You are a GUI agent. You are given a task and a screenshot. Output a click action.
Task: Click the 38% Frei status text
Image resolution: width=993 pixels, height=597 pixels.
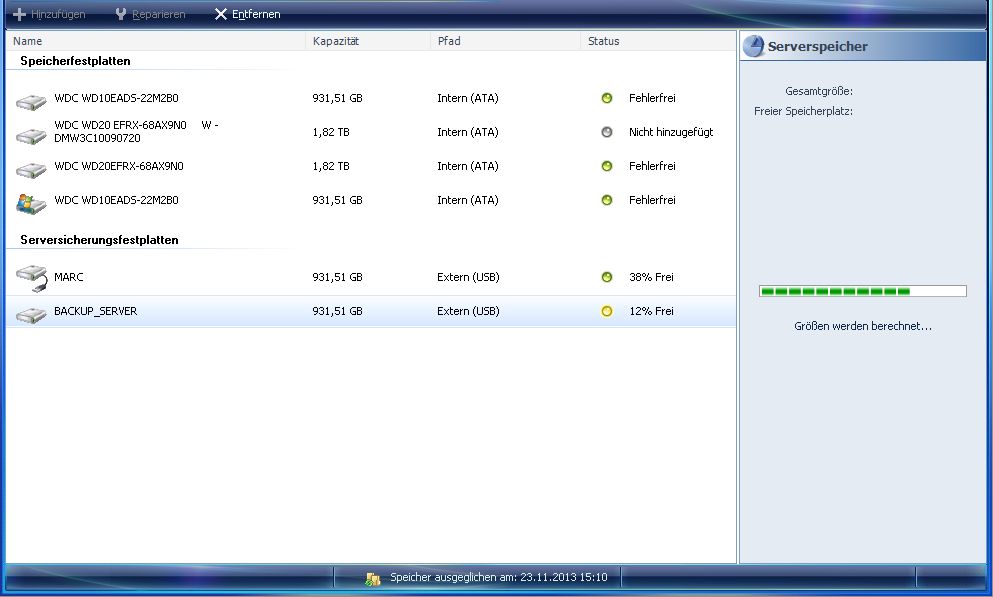click(651, 277)
